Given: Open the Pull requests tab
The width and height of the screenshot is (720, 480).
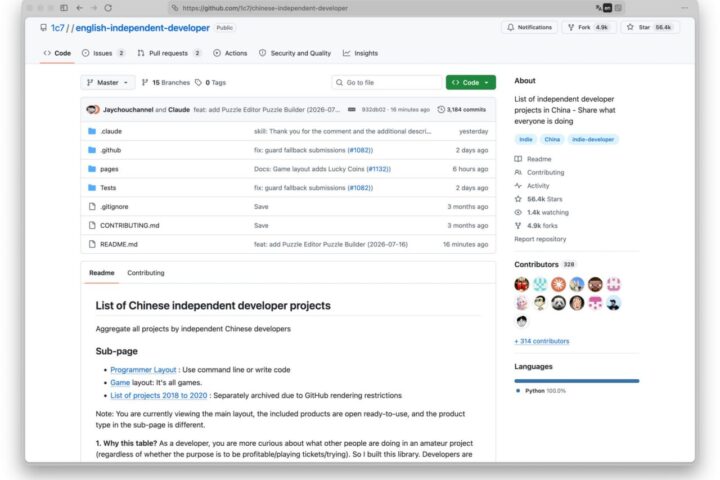Looking at the screenshot, I should 169,53.
